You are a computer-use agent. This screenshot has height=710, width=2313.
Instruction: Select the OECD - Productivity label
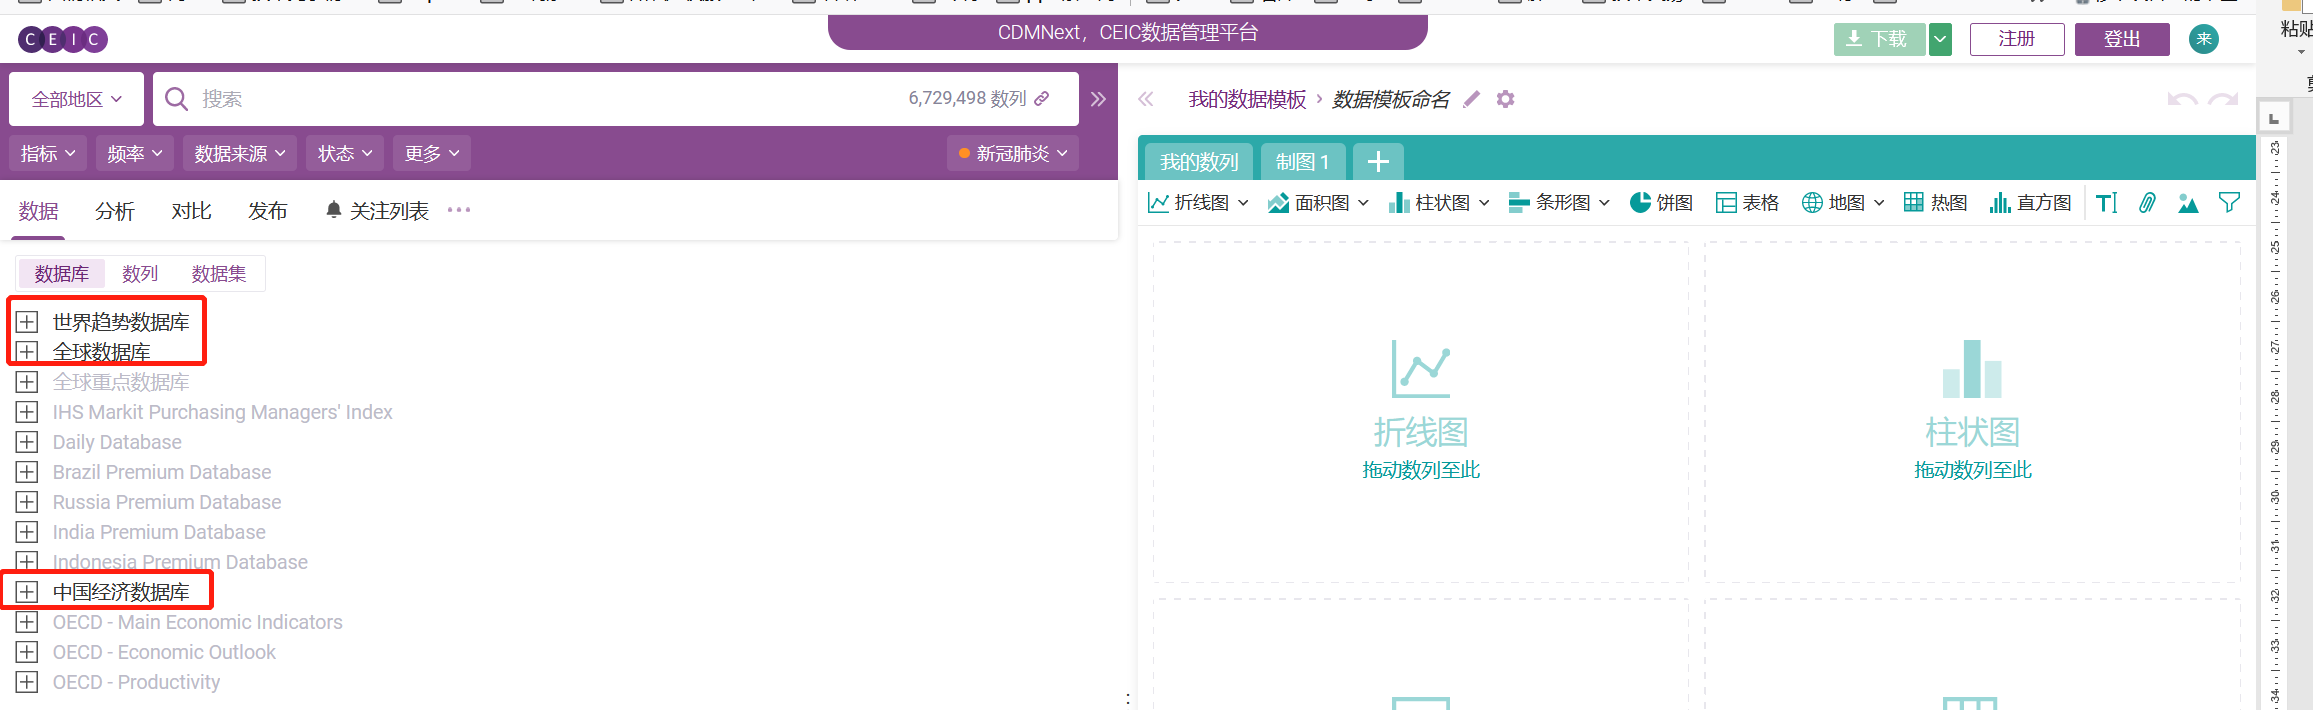(136, 682)
